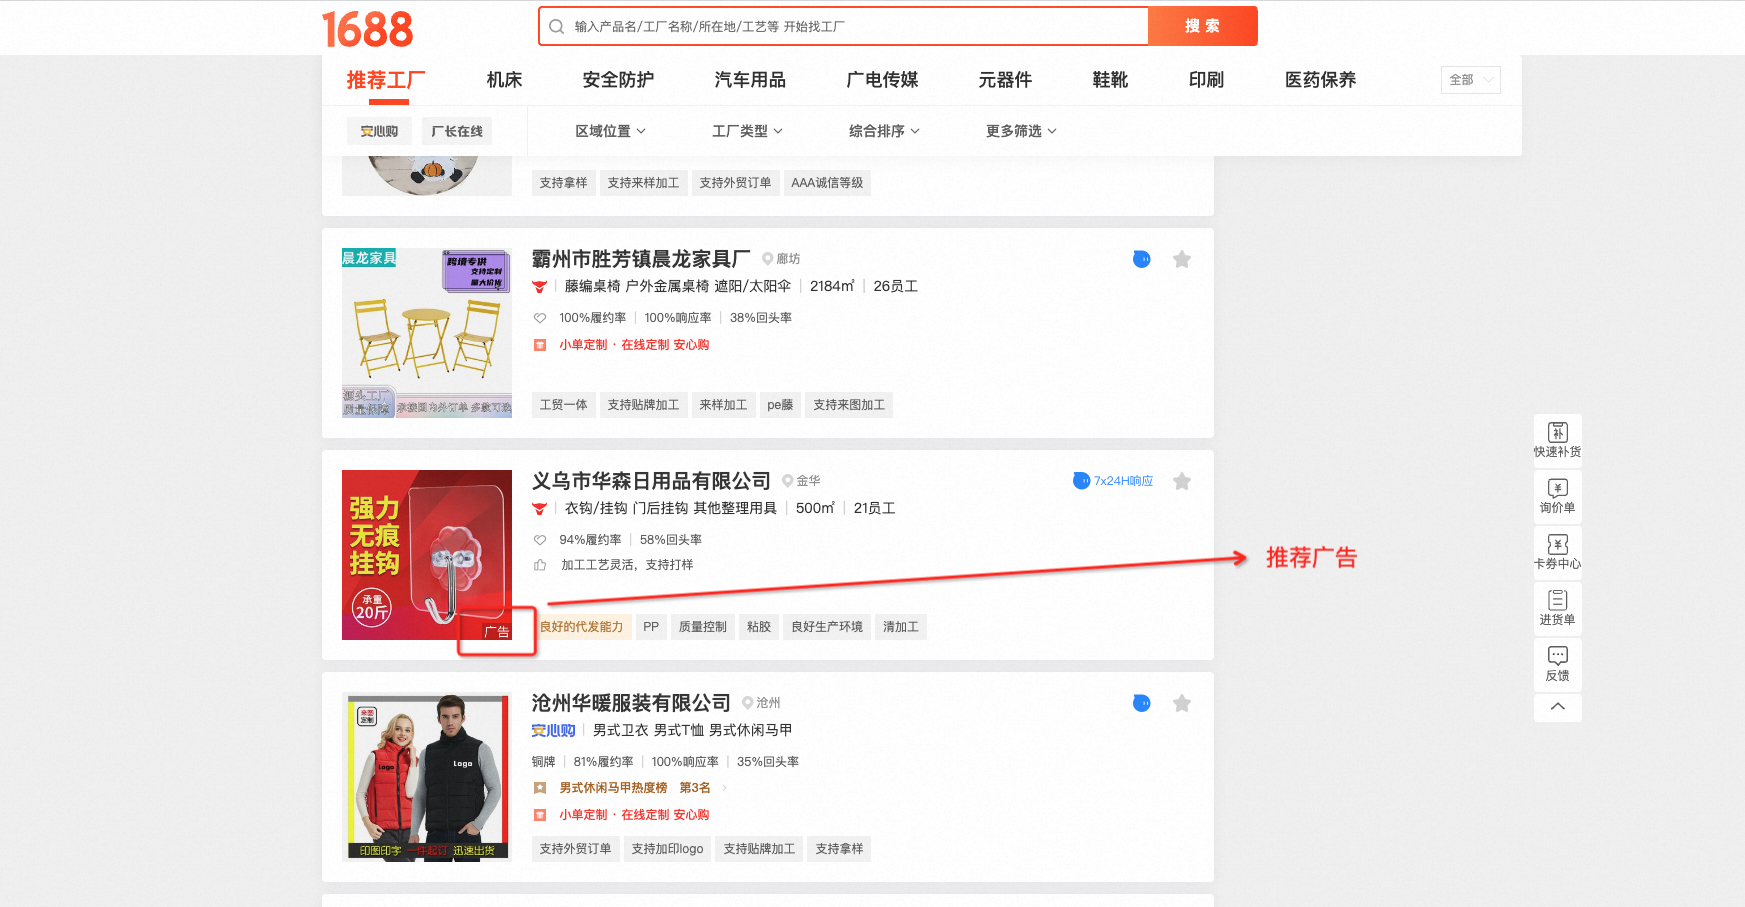Click the back-to-top arrow icon
Viewport: 1745px width, 907px height.
tap(1557, 707)
